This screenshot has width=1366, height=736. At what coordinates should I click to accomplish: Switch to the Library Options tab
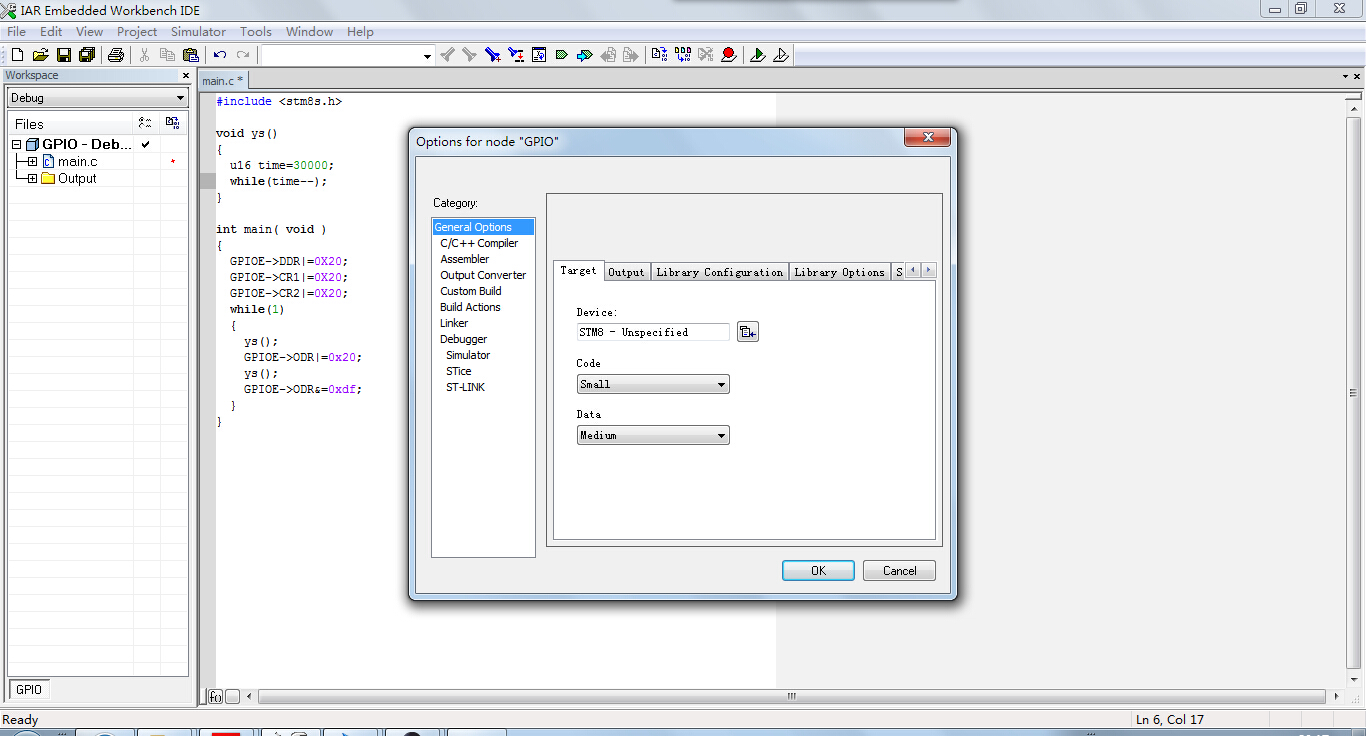click(x=839, y=272)
